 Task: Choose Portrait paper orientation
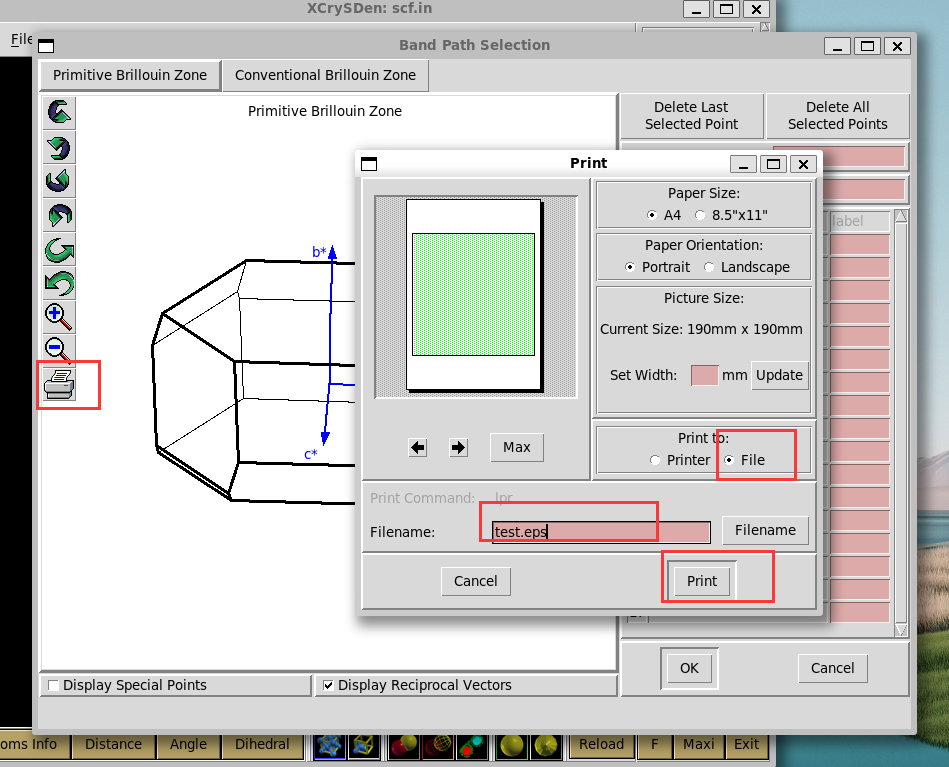coord(657,267)
